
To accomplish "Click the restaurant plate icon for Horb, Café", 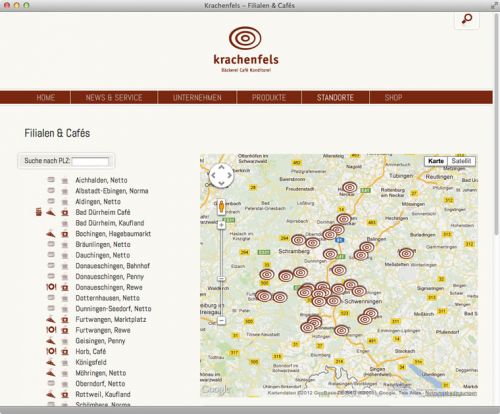I will tap(51, 351).
